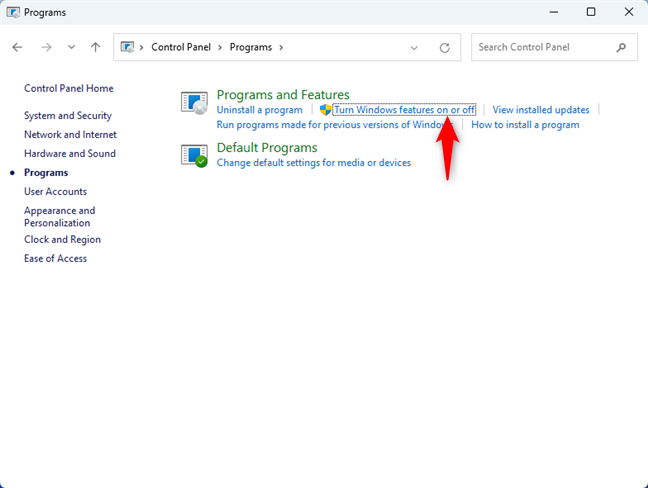The image size is (648, 488).
Task: Open Programs and Features heading
Action: pyautogui.click(x=283, y=95)
